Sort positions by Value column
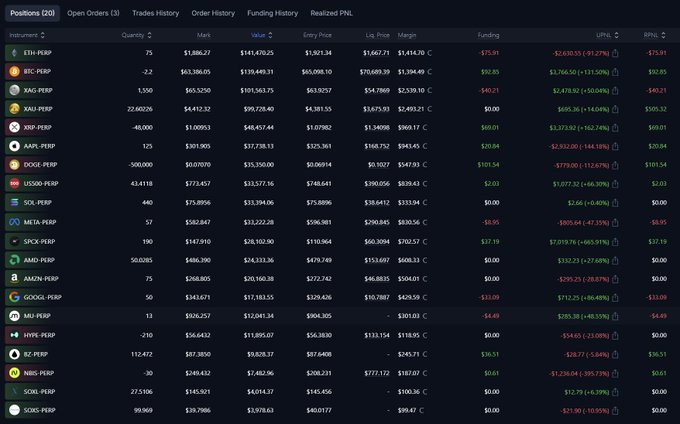Image resolution: width=680 pixels, height=424 pixels. pyautogui.click(x=262, y=35)
